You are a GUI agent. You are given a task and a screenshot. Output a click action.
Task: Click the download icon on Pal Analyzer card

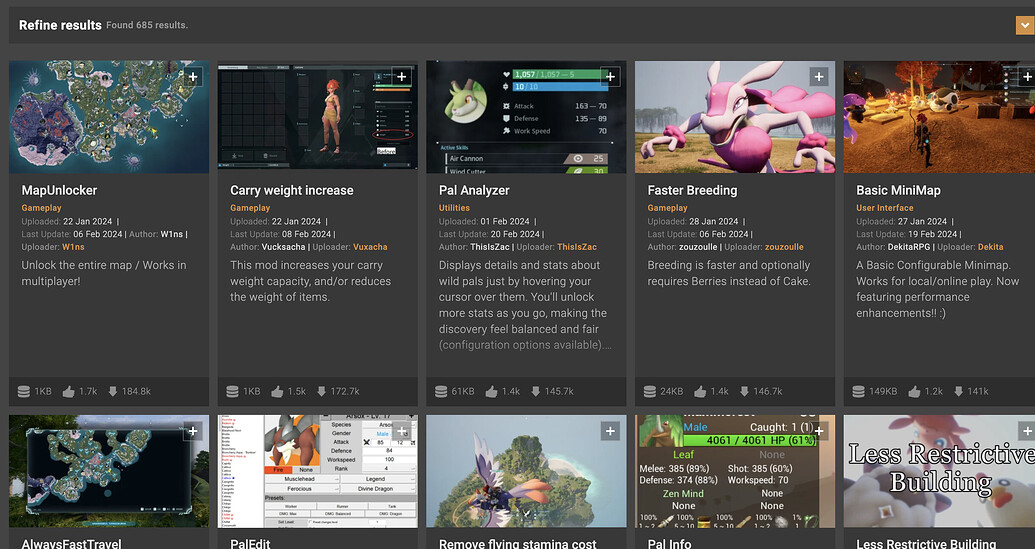535,391
